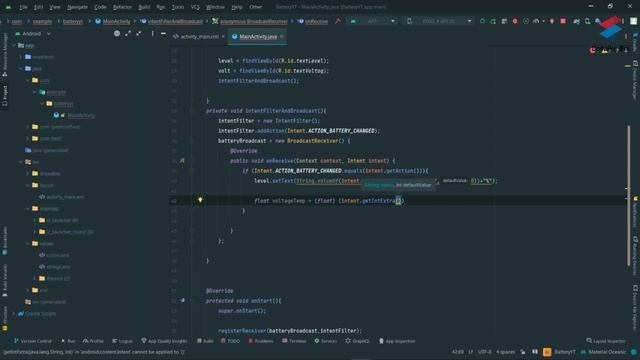The width and height of the screenshot is (640, 360).
Task: Open the Run tool window
Action: tap(68, 341)
